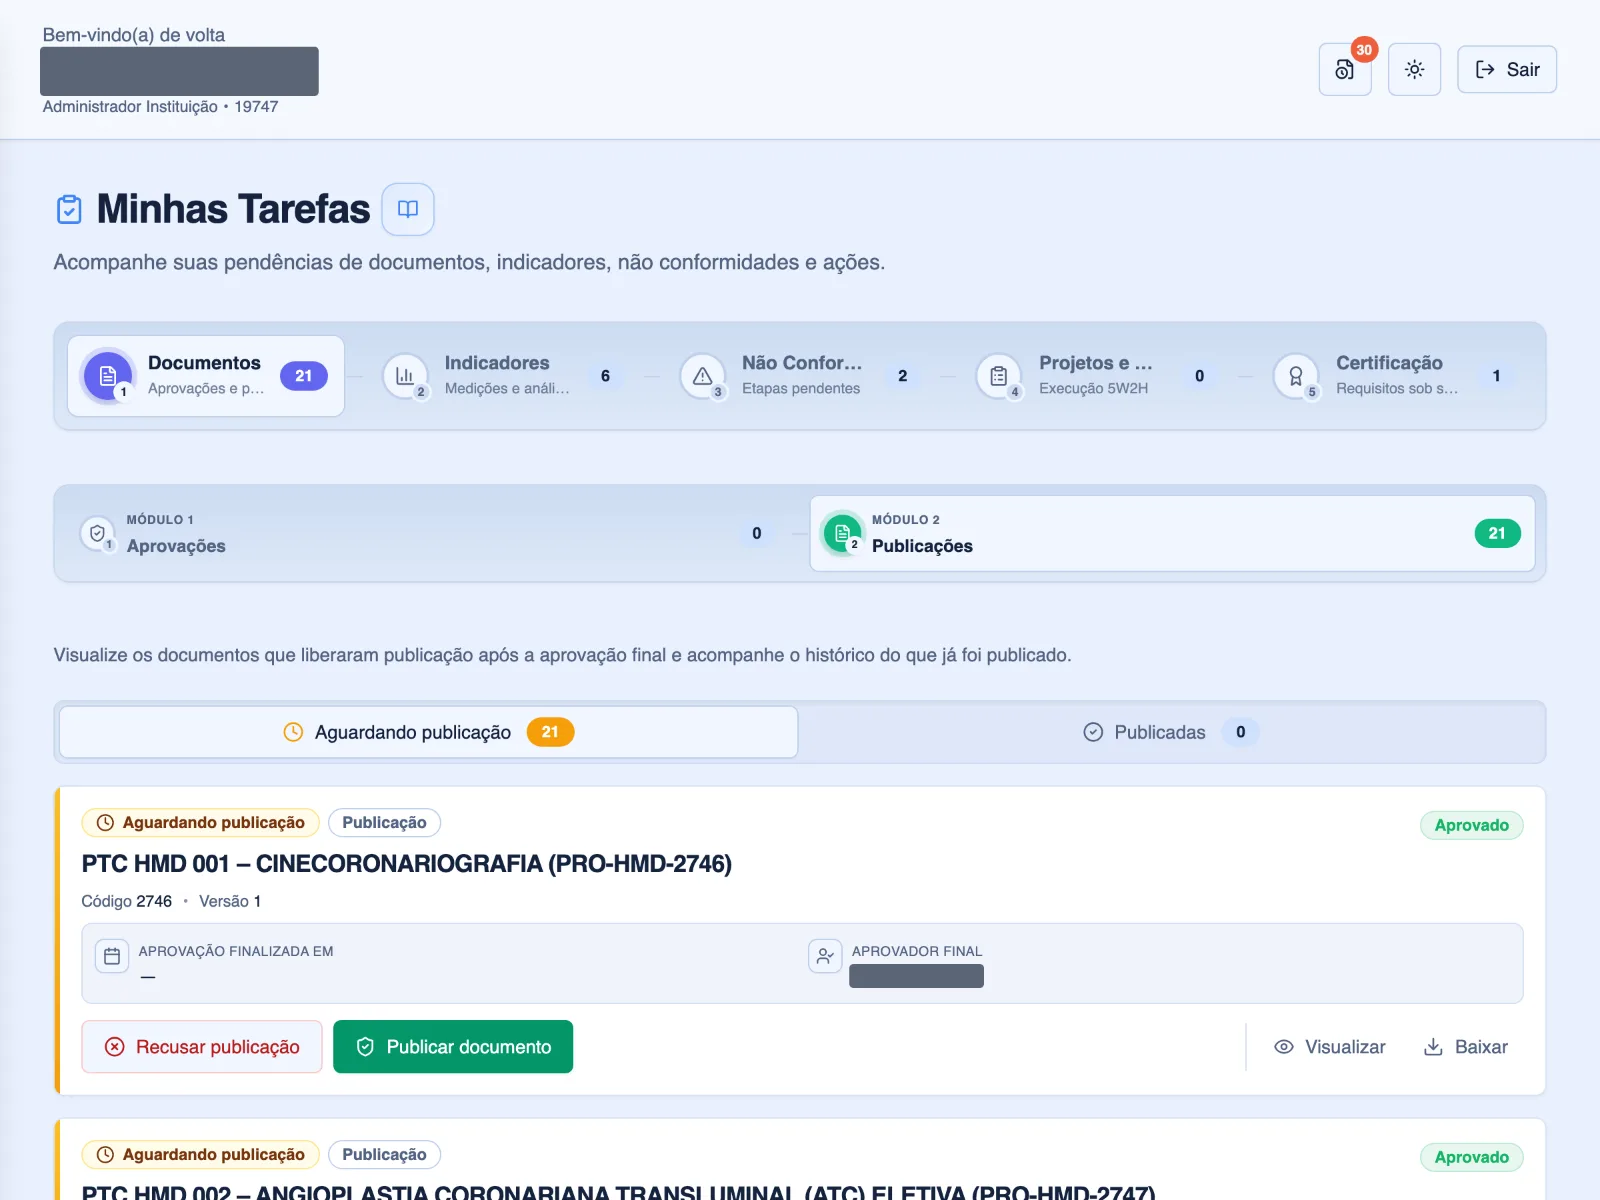Click the green Publicações count badge 21
Viewport: 1600px width, 1200px height.
(1497, 533)
